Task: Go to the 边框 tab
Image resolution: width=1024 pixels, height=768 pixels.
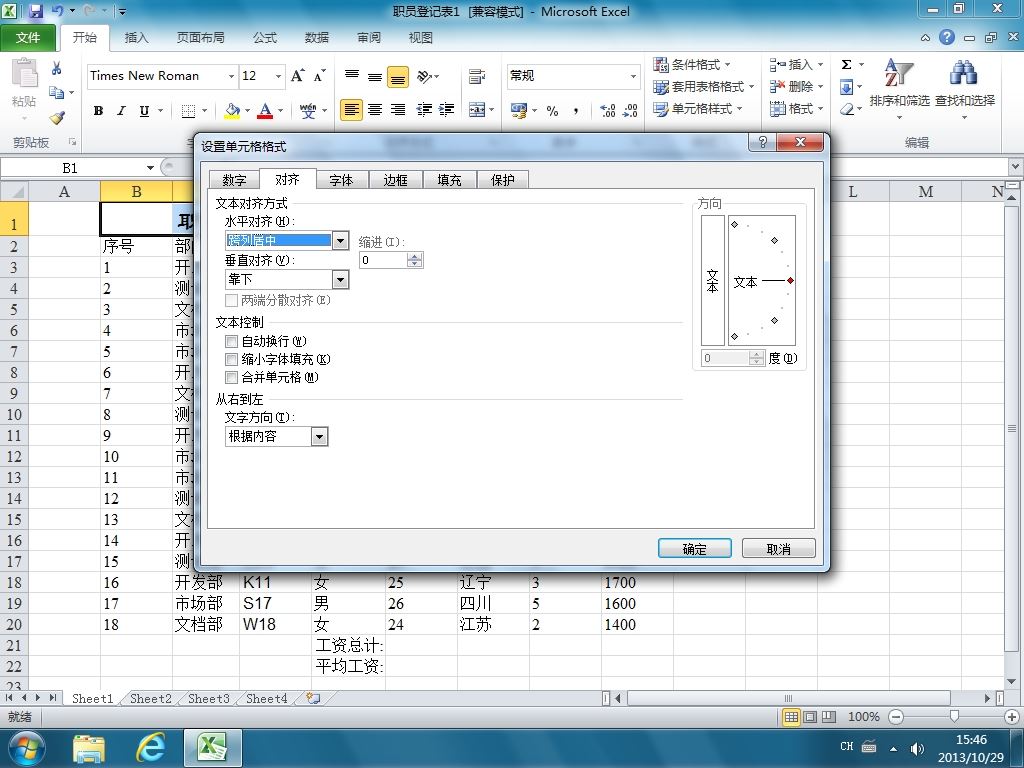Action: [x=395, y=180]
